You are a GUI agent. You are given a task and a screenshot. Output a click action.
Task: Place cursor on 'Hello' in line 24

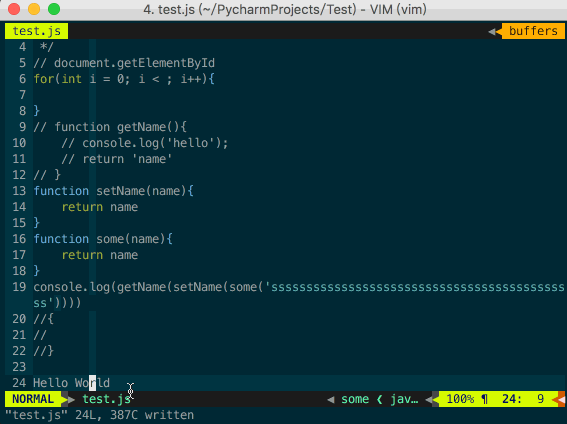click(x=51, y=383)
